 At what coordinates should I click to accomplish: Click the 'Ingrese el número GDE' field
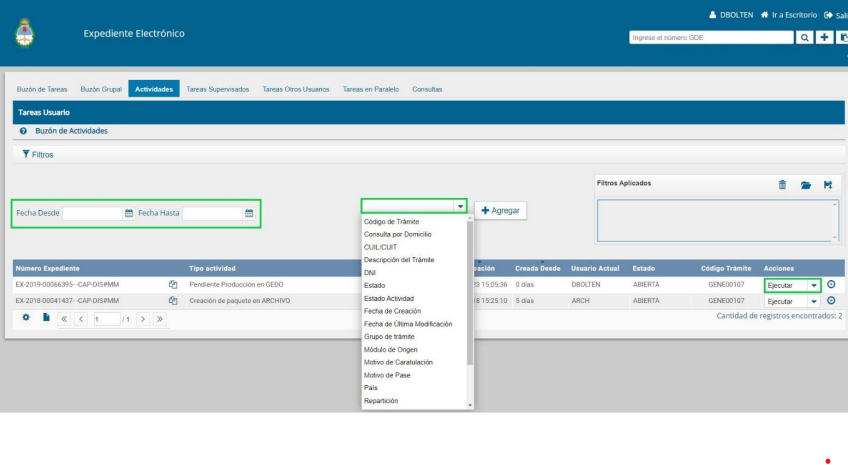tap(710, 37)
